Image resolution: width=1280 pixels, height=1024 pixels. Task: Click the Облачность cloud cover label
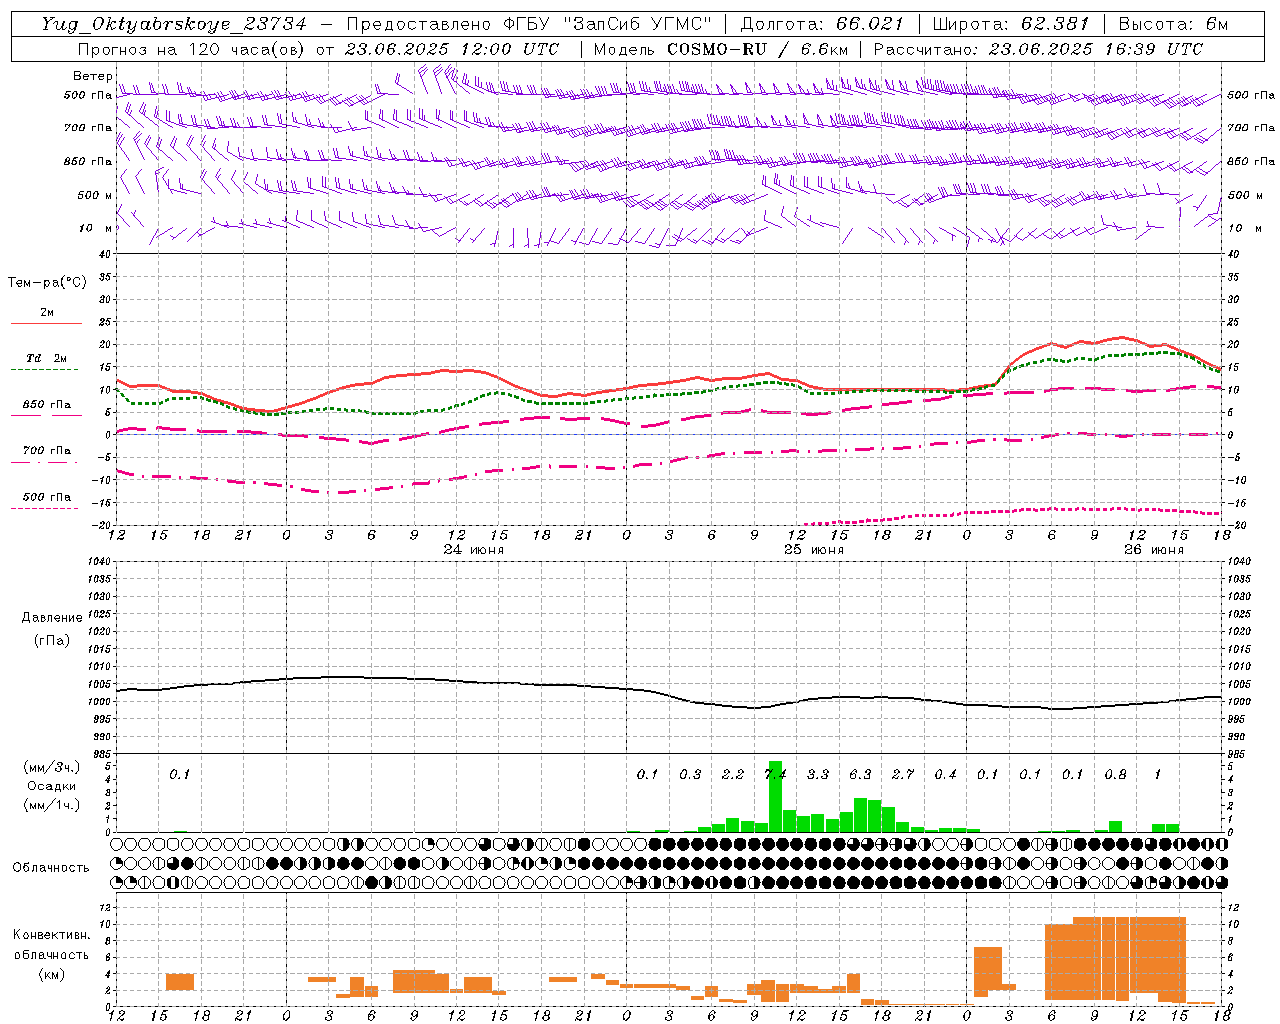click(51, 868)
